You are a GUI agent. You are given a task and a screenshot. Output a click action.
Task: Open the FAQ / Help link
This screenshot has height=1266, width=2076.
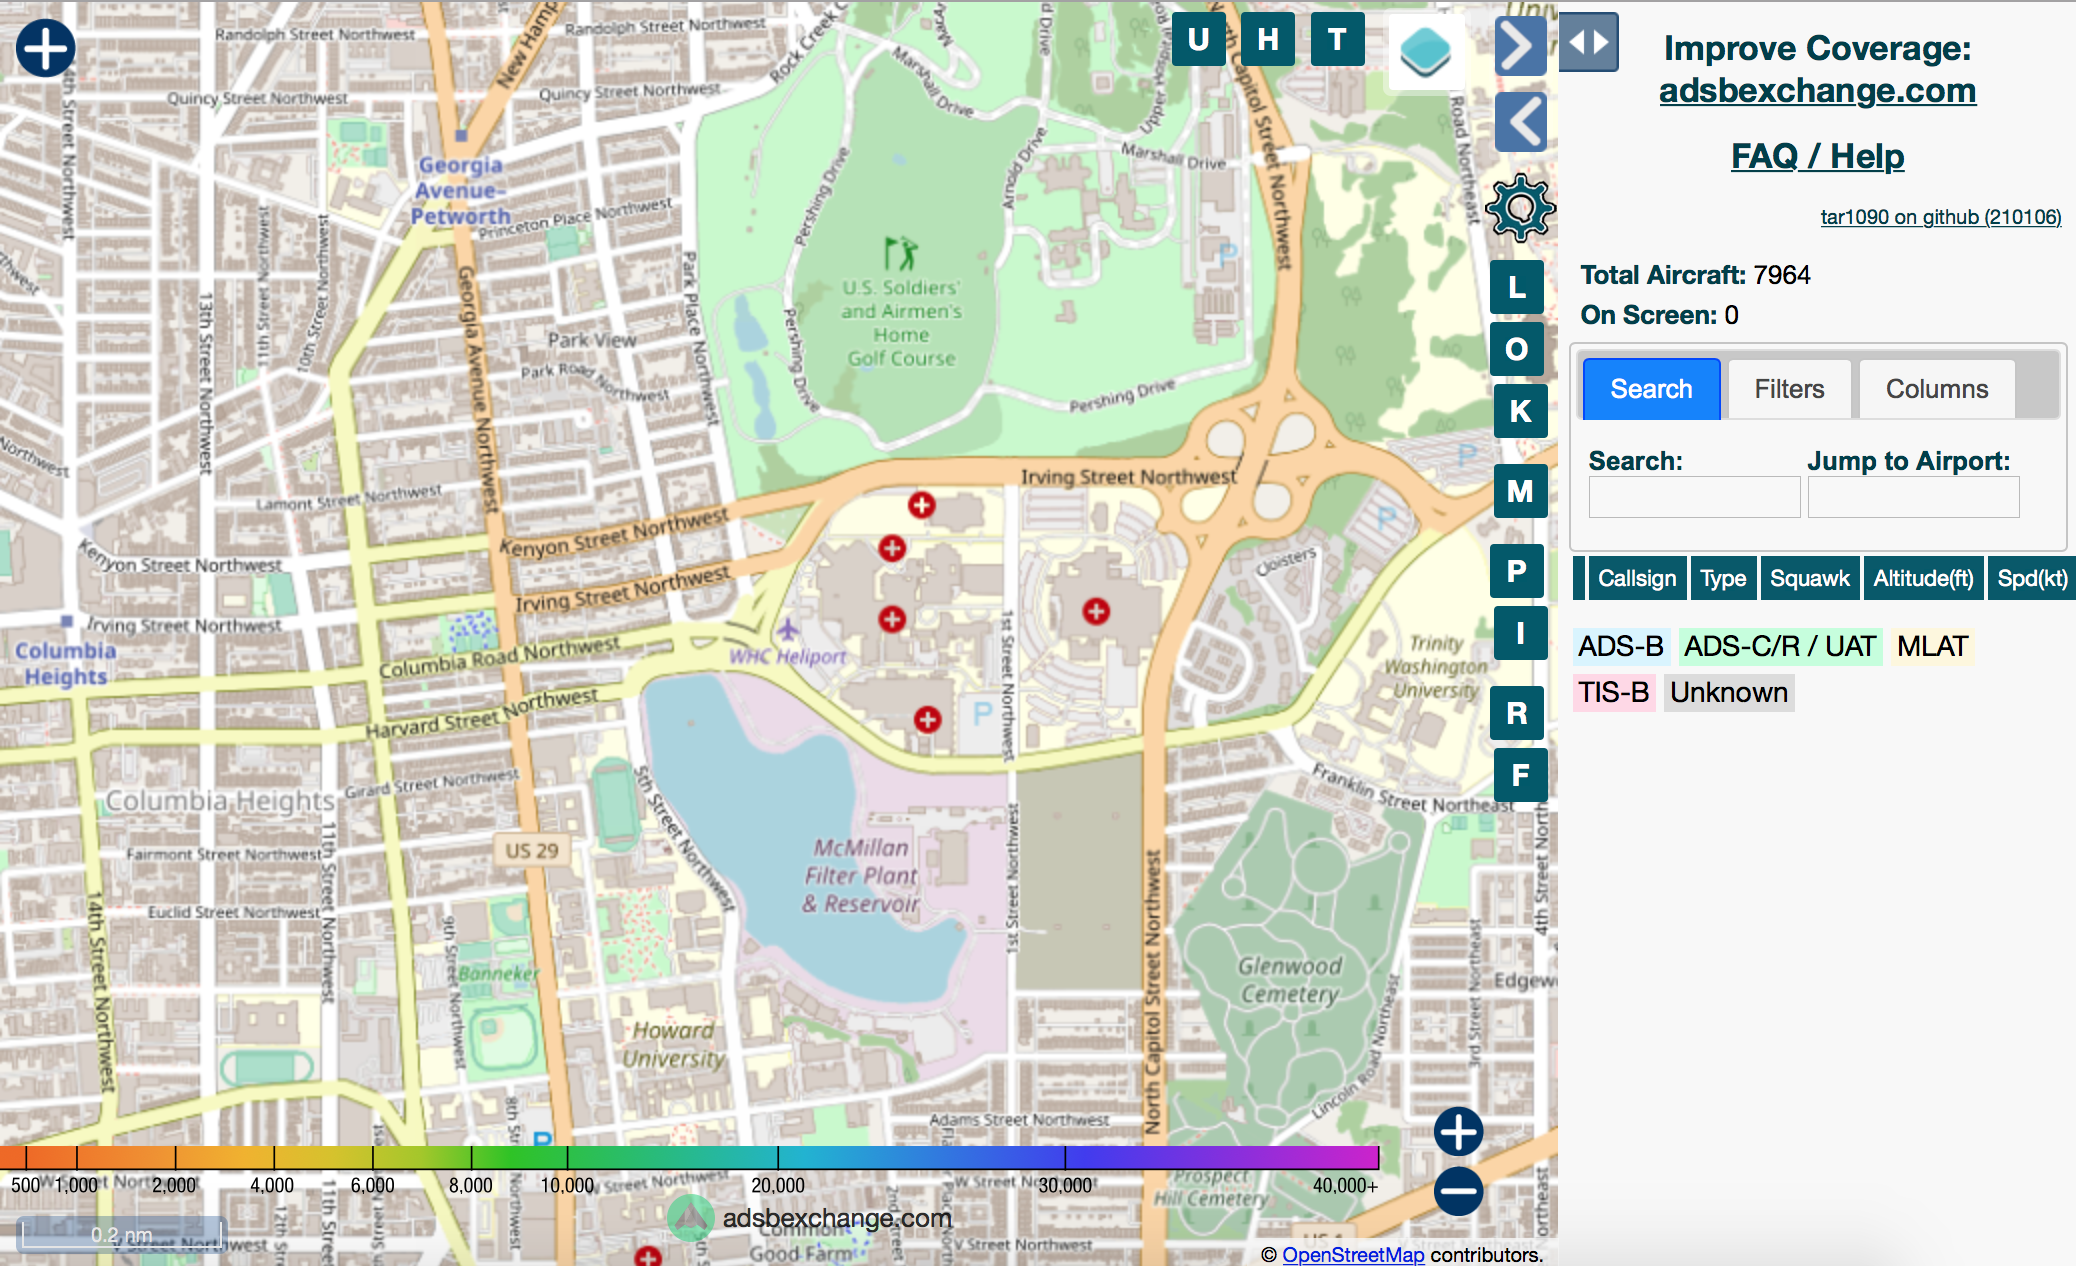[x=1817, y=156]
